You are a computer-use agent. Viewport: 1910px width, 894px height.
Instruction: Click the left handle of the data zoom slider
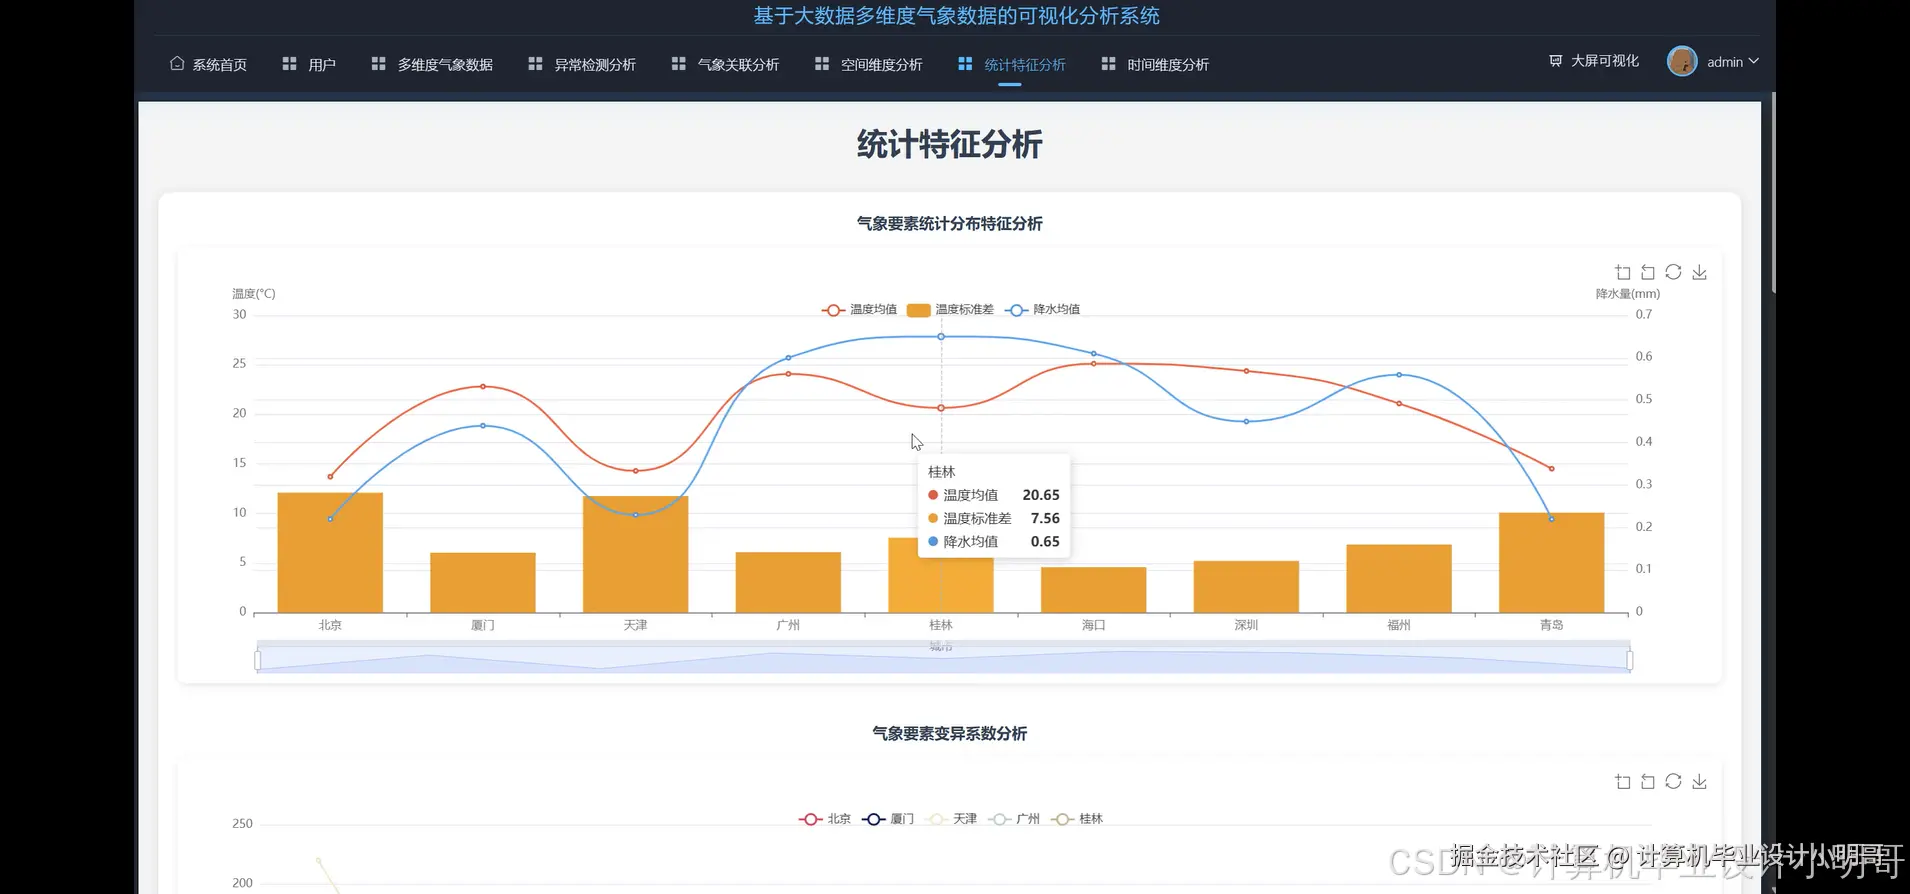point(258,660)
